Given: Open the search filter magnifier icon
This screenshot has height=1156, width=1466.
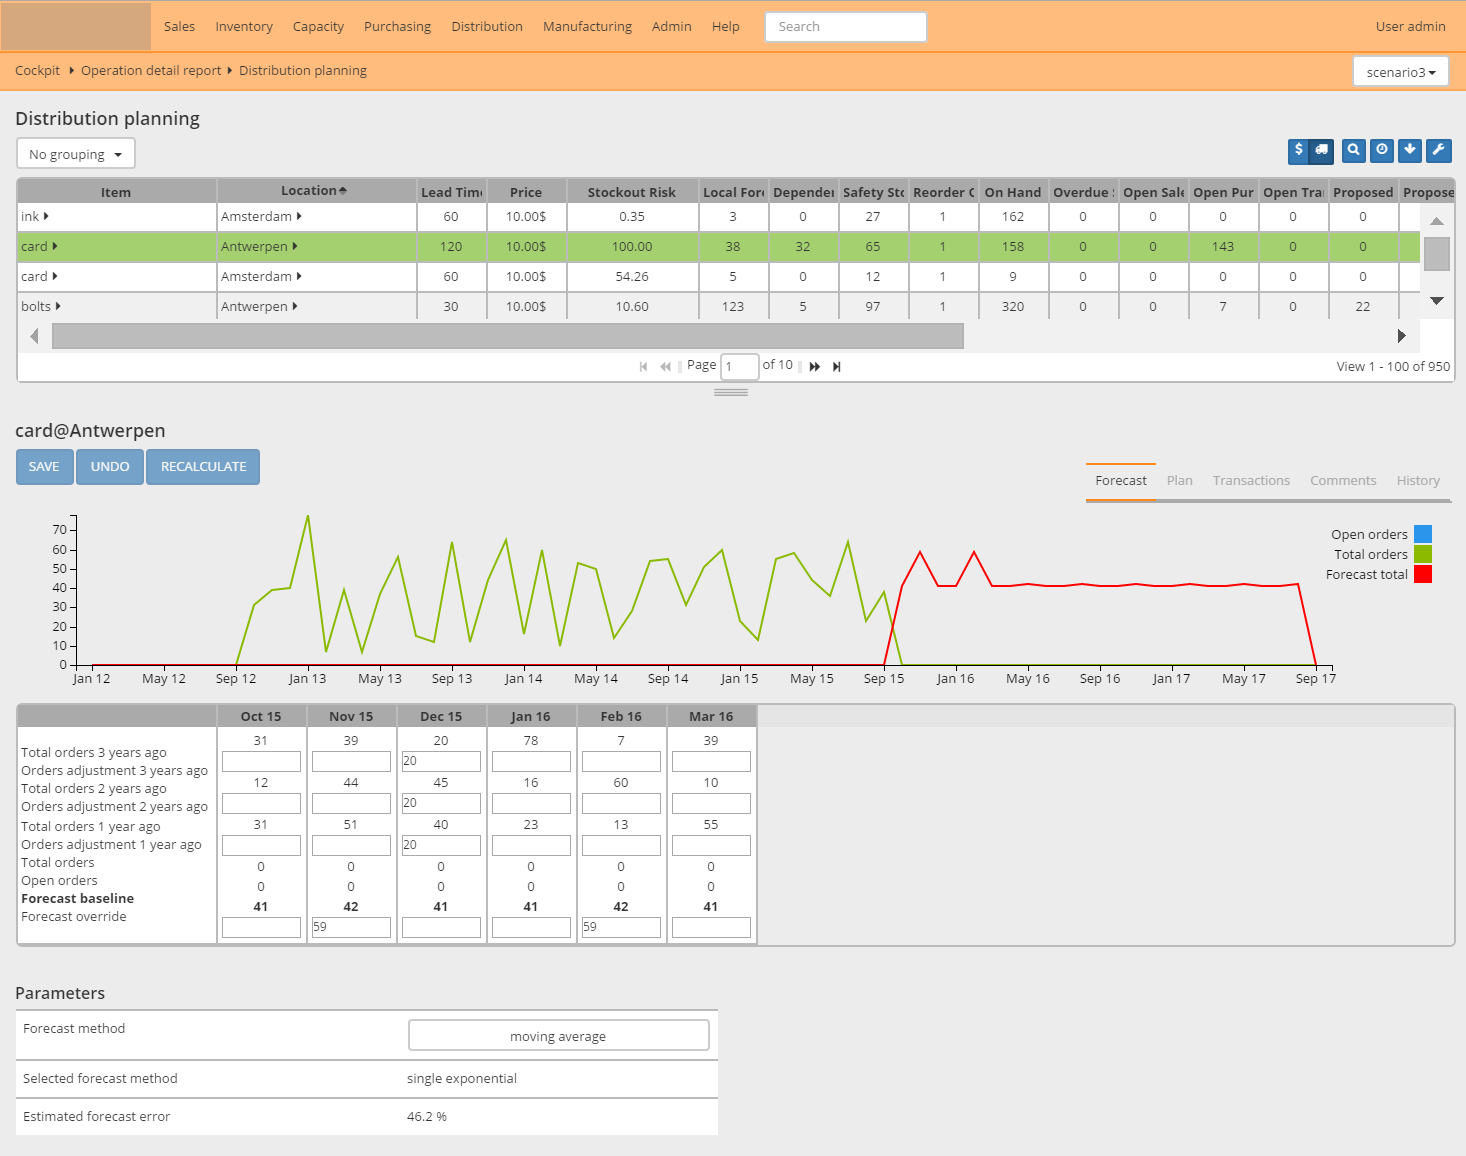Looking at the screenshot, I should [1353, 151].
